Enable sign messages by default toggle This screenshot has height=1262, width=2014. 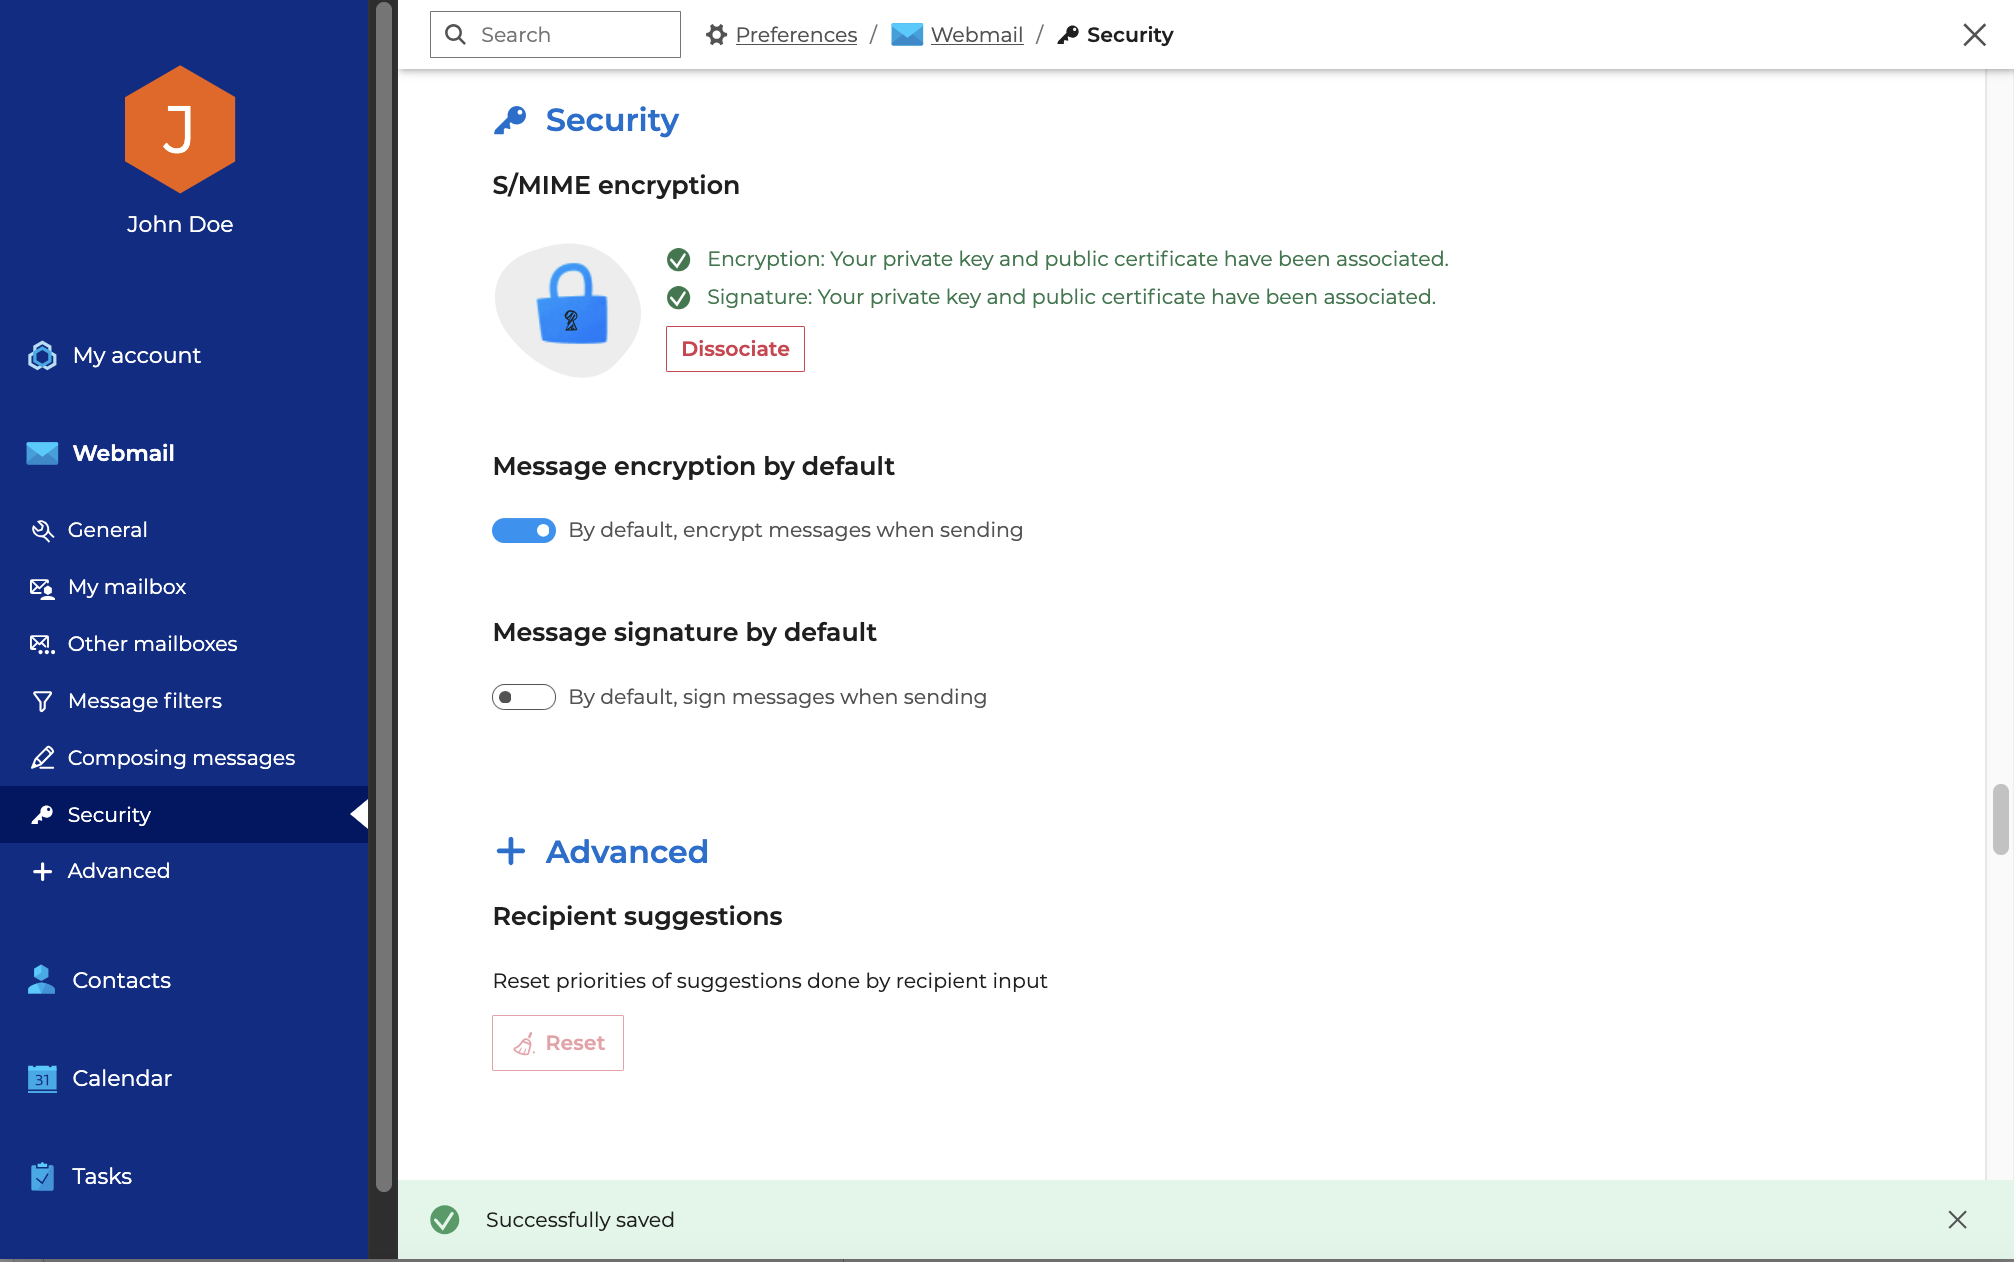(x=523, y=697)
